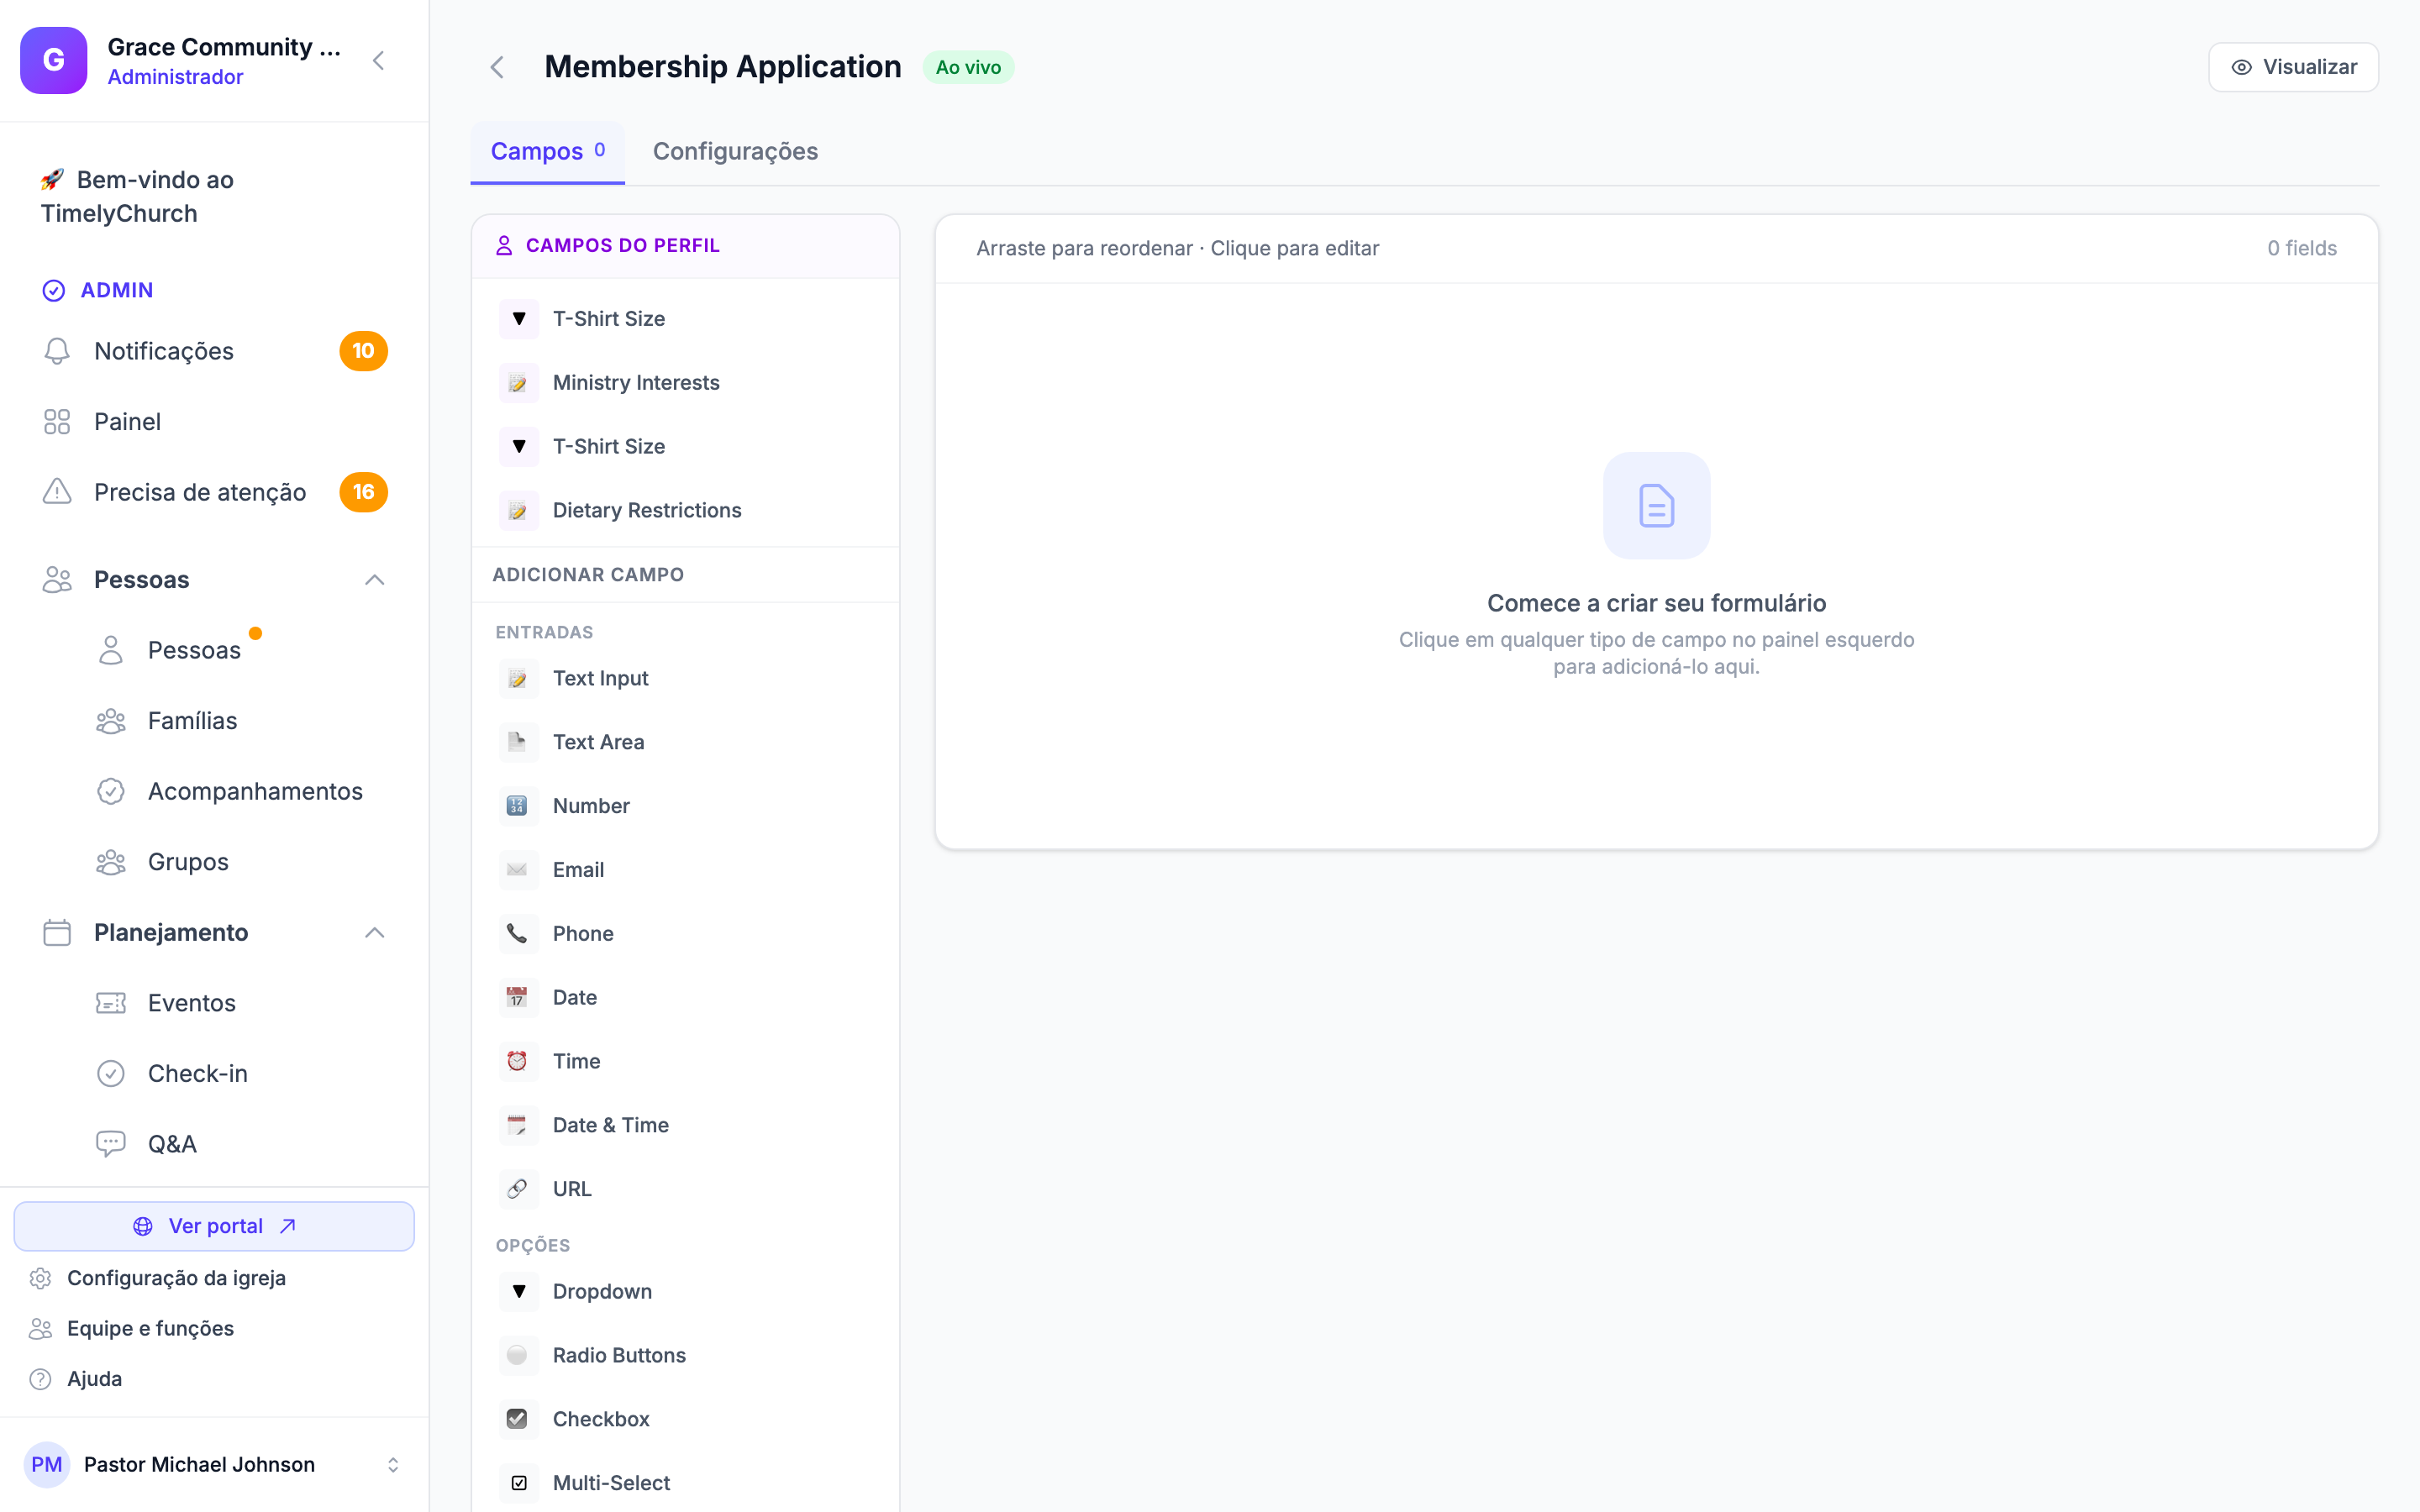Click the empty form document placeholder

click(1656, 506)
